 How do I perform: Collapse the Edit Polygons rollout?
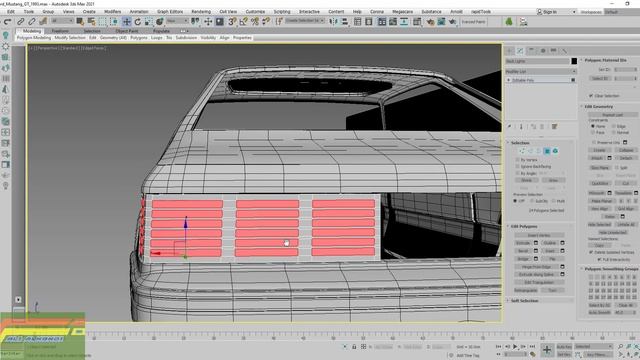524,226
